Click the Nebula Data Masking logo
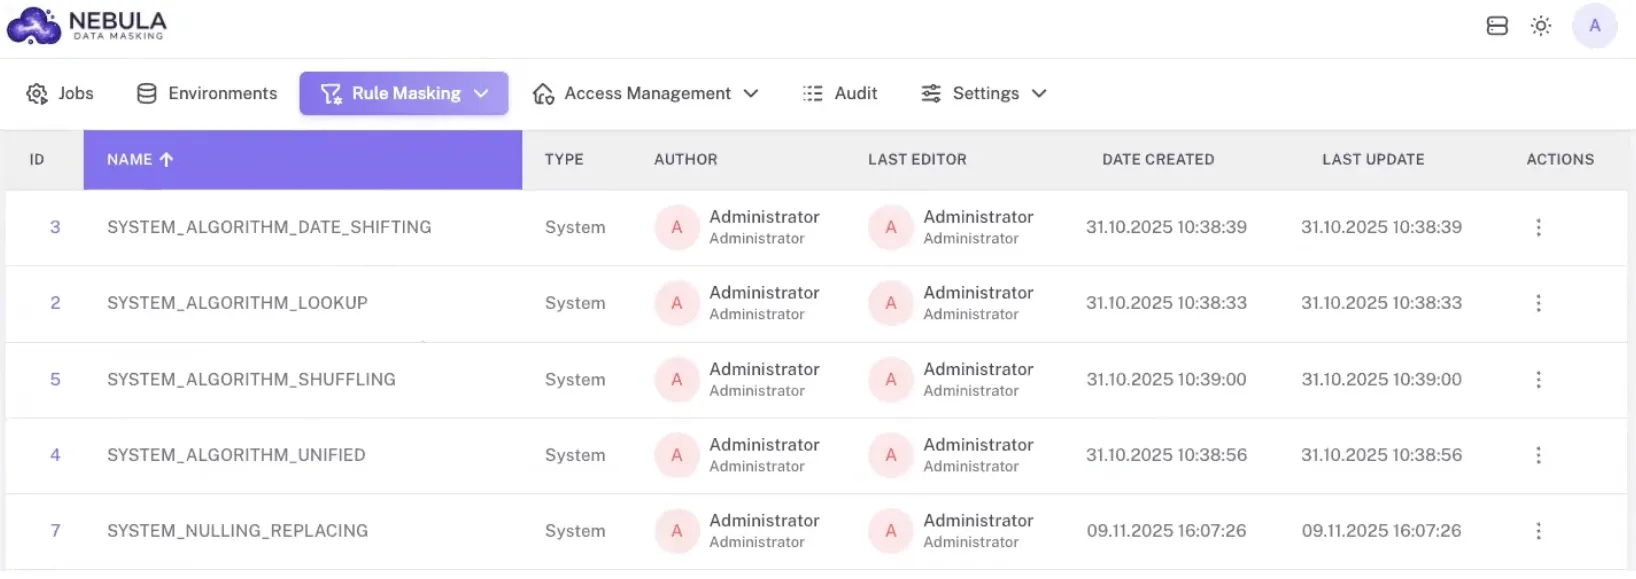 (x=87, y=25)
